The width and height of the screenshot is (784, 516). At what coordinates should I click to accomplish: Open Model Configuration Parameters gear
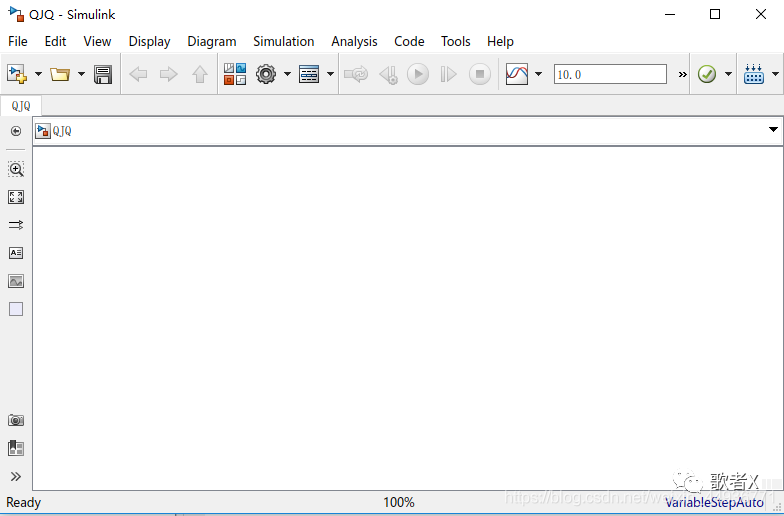(266, 74)
